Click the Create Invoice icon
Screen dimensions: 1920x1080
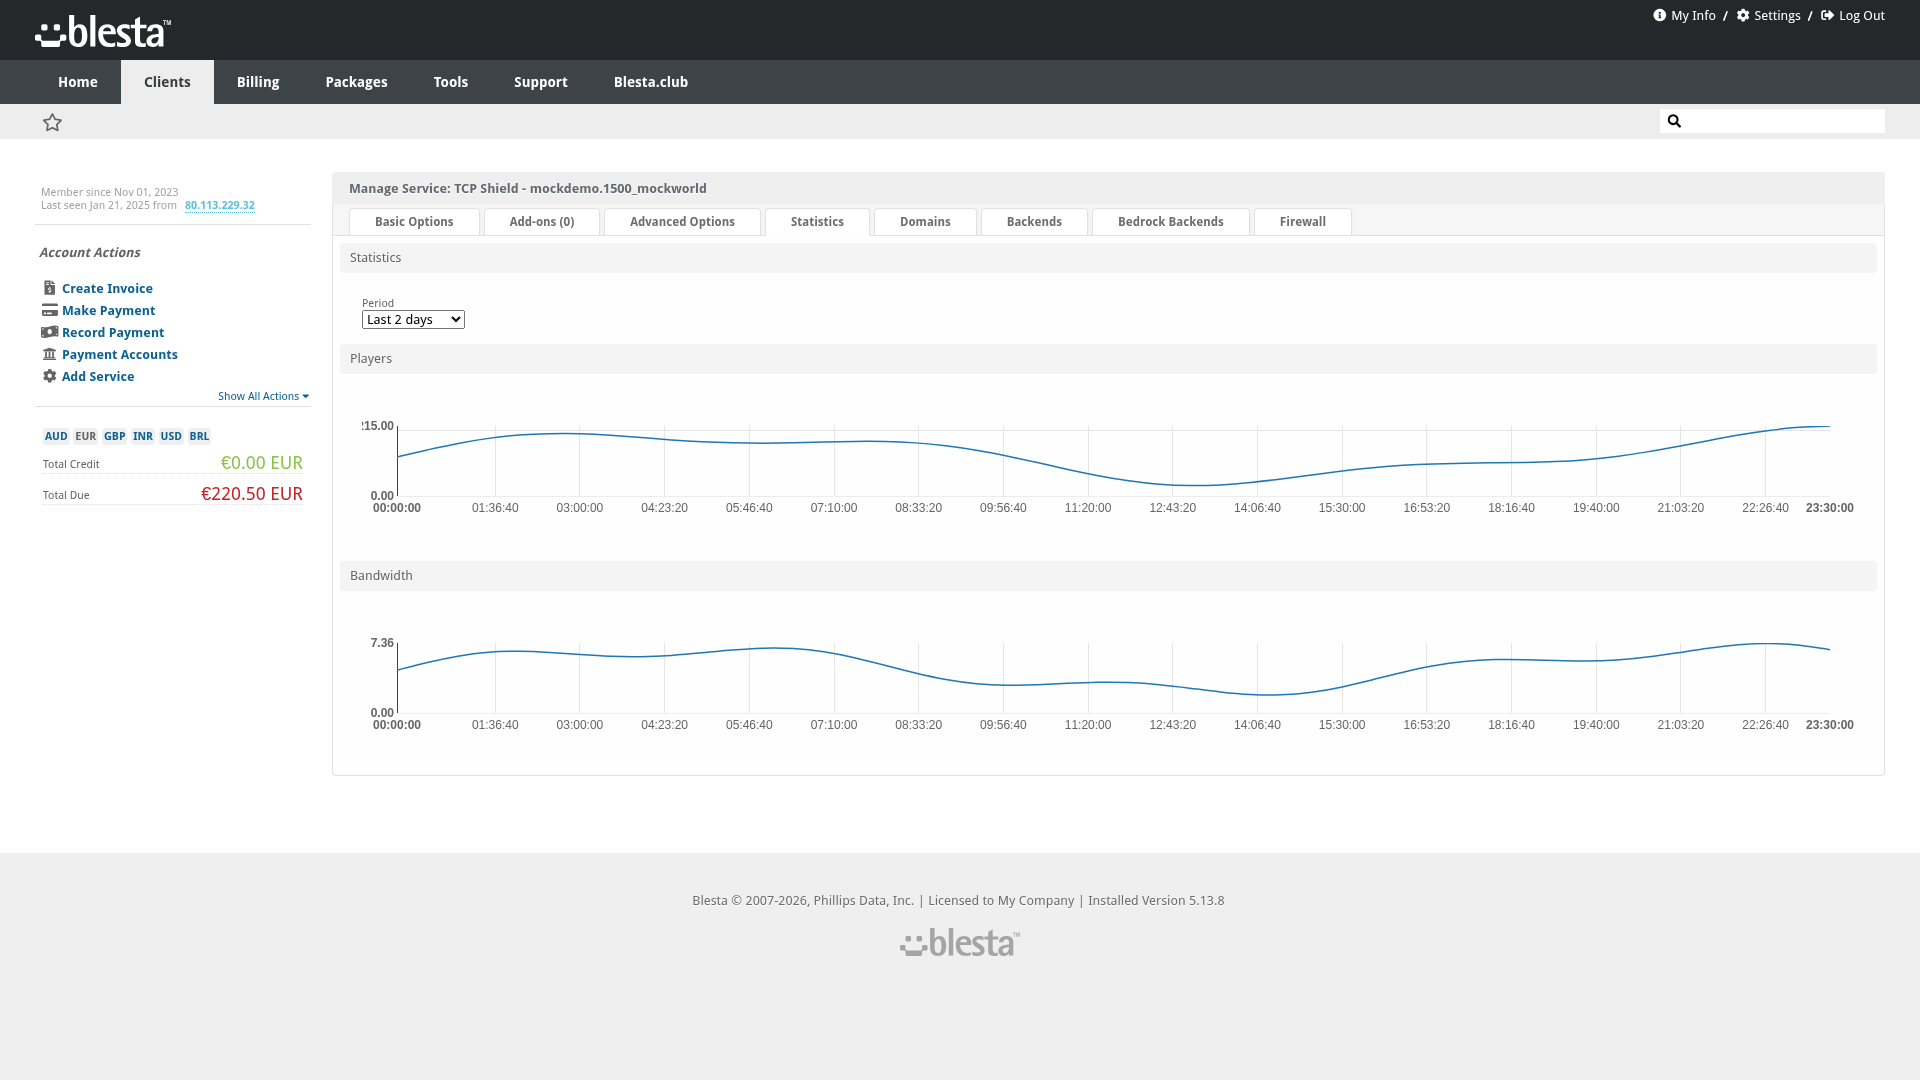tap(49, 288)
